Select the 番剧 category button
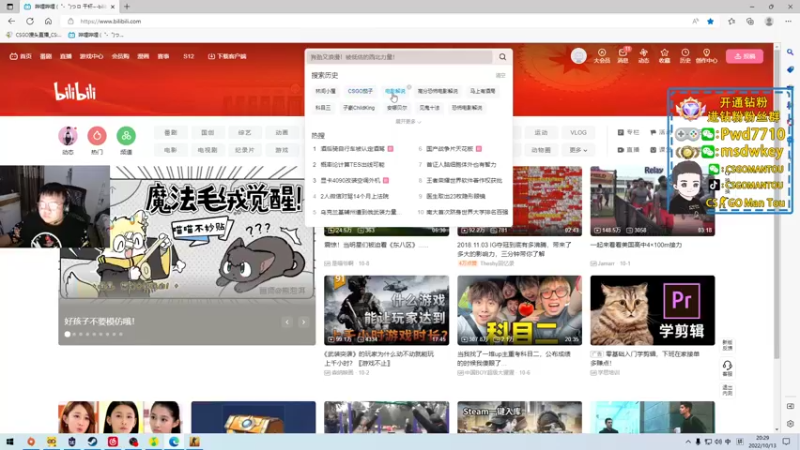800x450 pixels. tap(170, 133)
